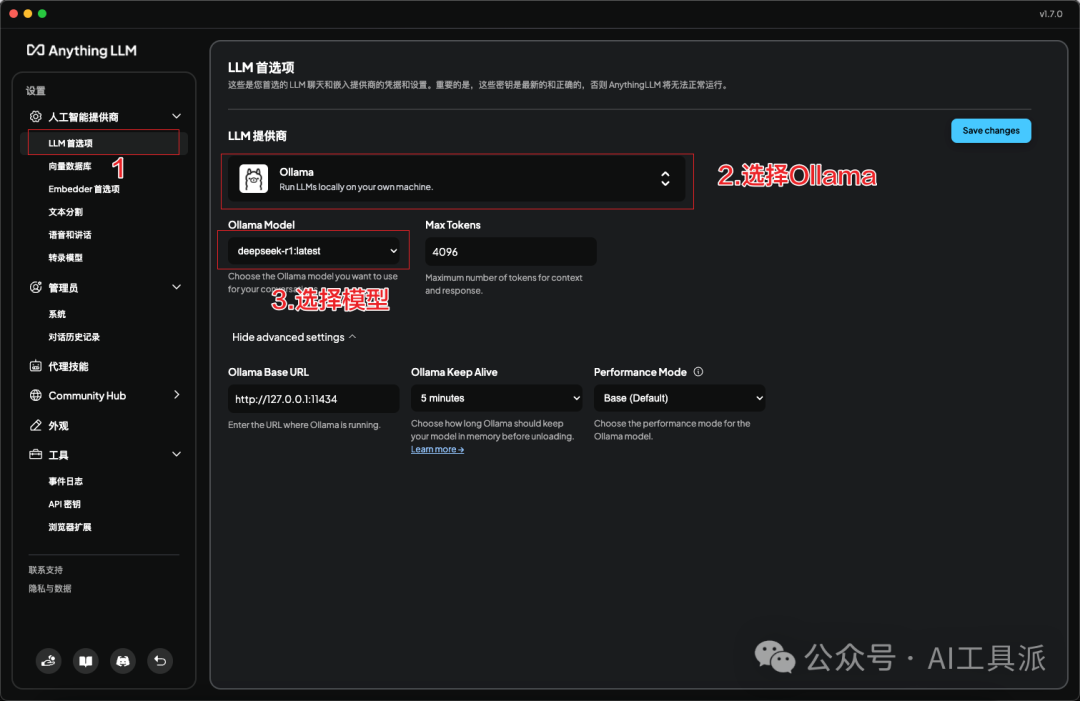Open the Learn more link
1080x701 pixels.
pyautogui.click(x=437, y=450)
